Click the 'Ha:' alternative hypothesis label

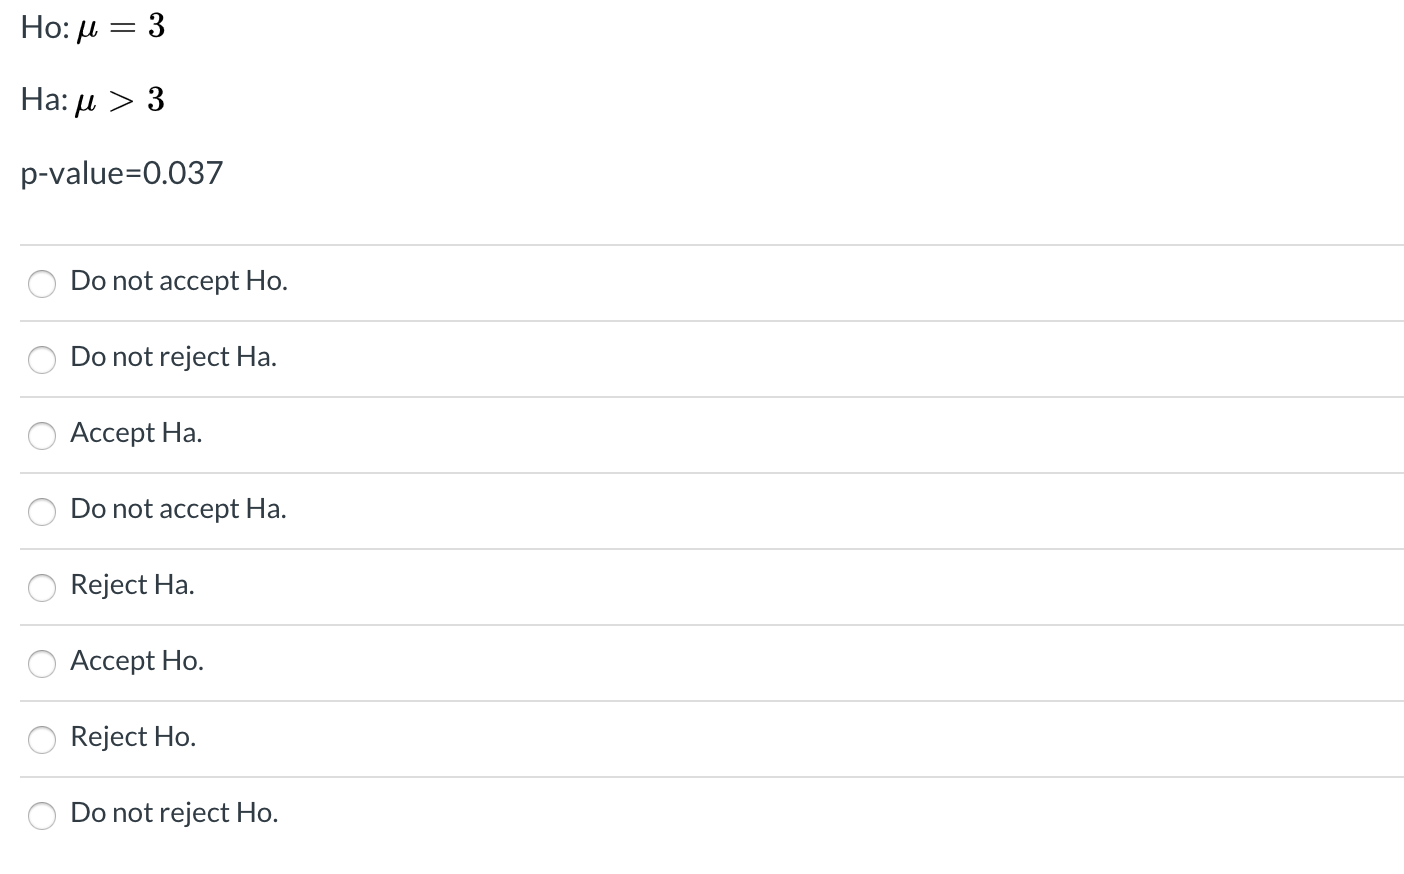point(44,100)
